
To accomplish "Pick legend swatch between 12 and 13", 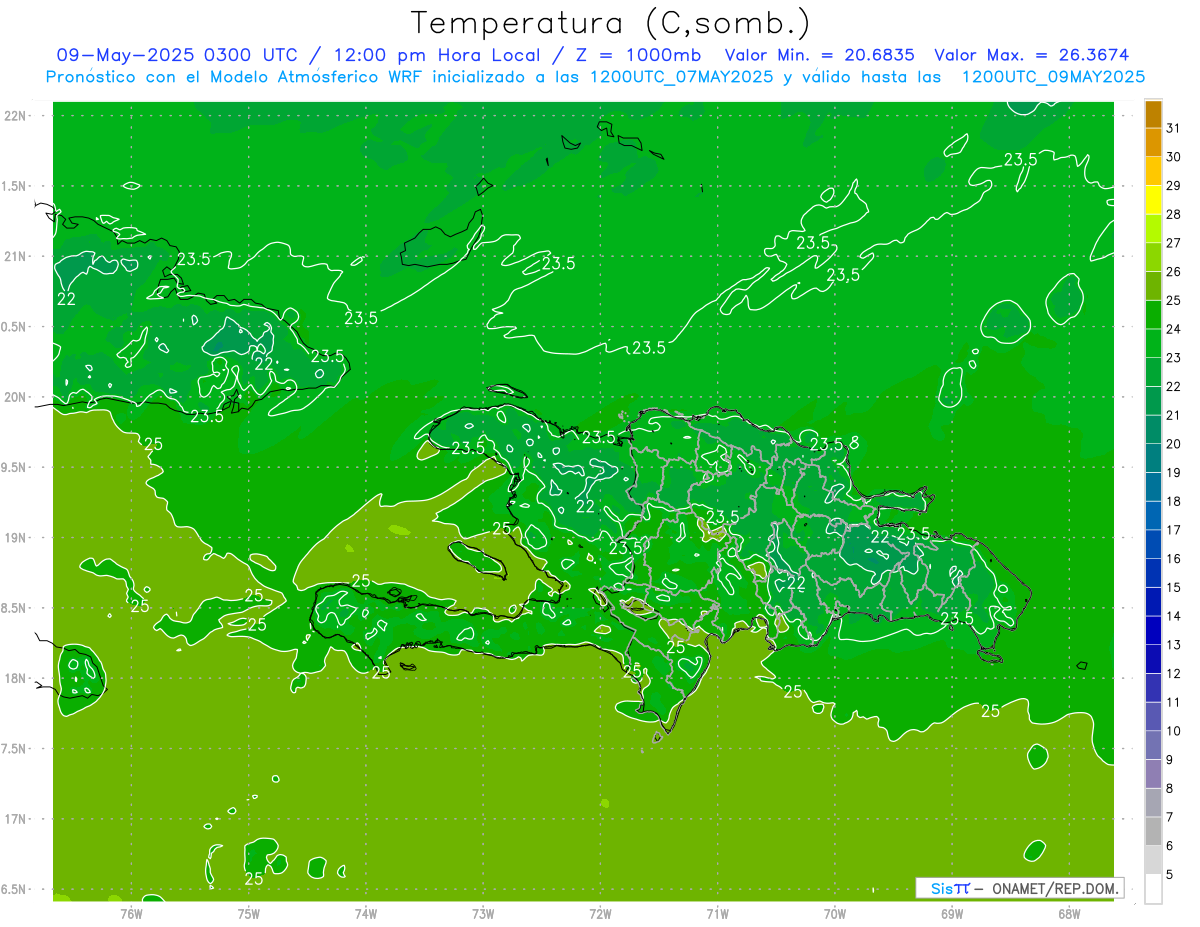I will pos(1153,659).
